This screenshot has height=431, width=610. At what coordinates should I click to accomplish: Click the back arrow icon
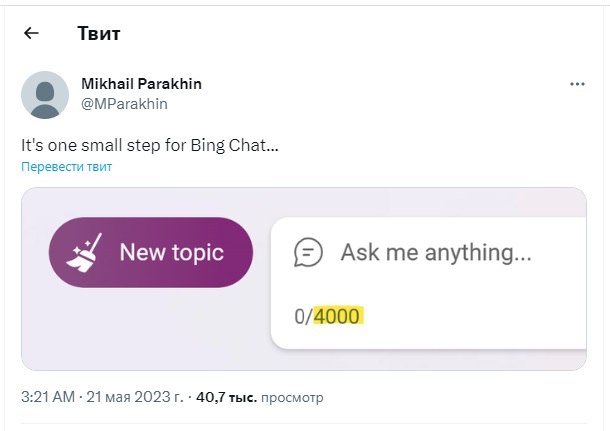(31, 33)
